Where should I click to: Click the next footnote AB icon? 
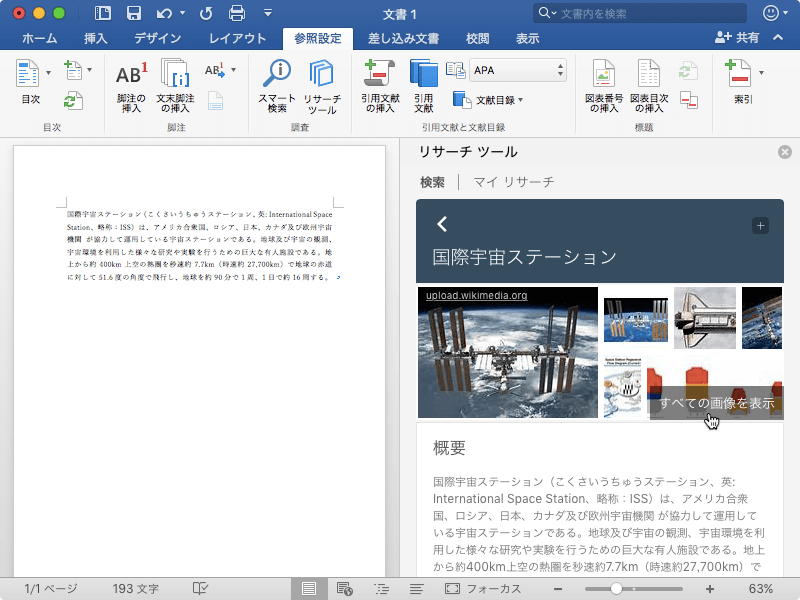tap(215, 70)
